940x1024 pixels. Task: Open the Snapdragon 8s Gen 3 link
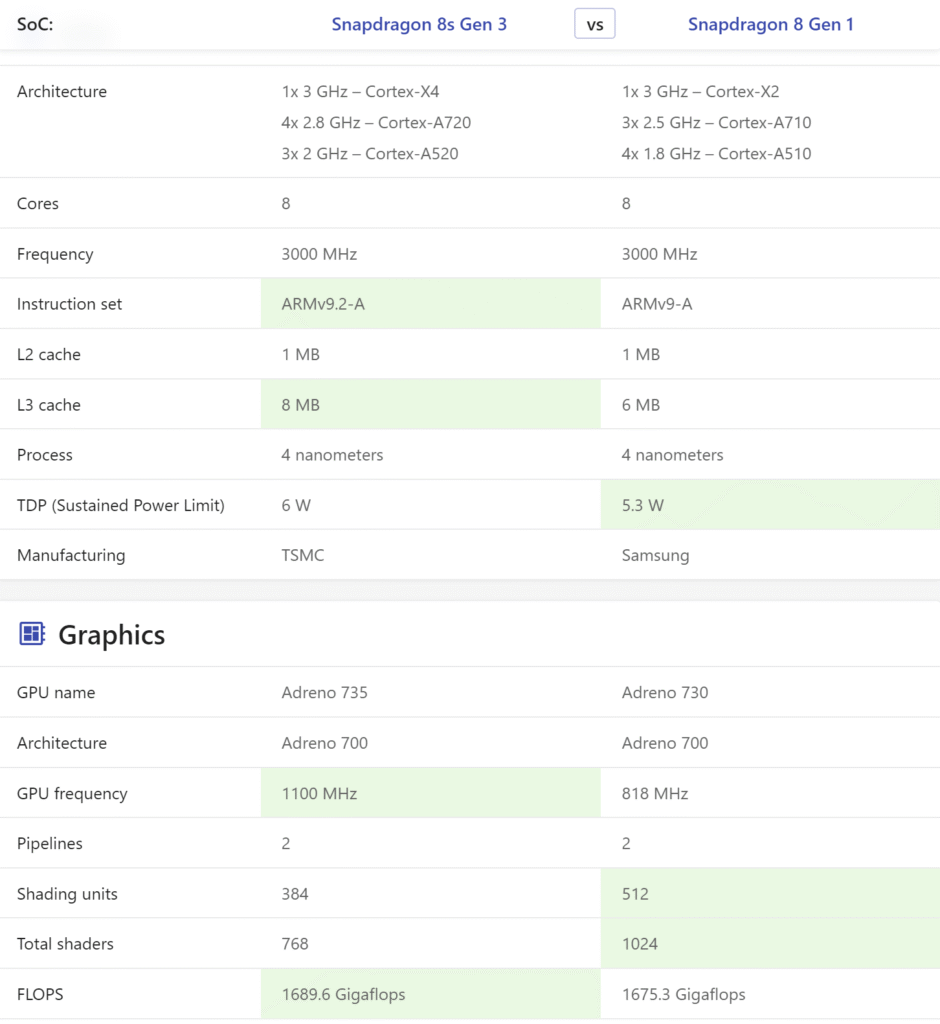pyautogui.click(x=419, y=24)
